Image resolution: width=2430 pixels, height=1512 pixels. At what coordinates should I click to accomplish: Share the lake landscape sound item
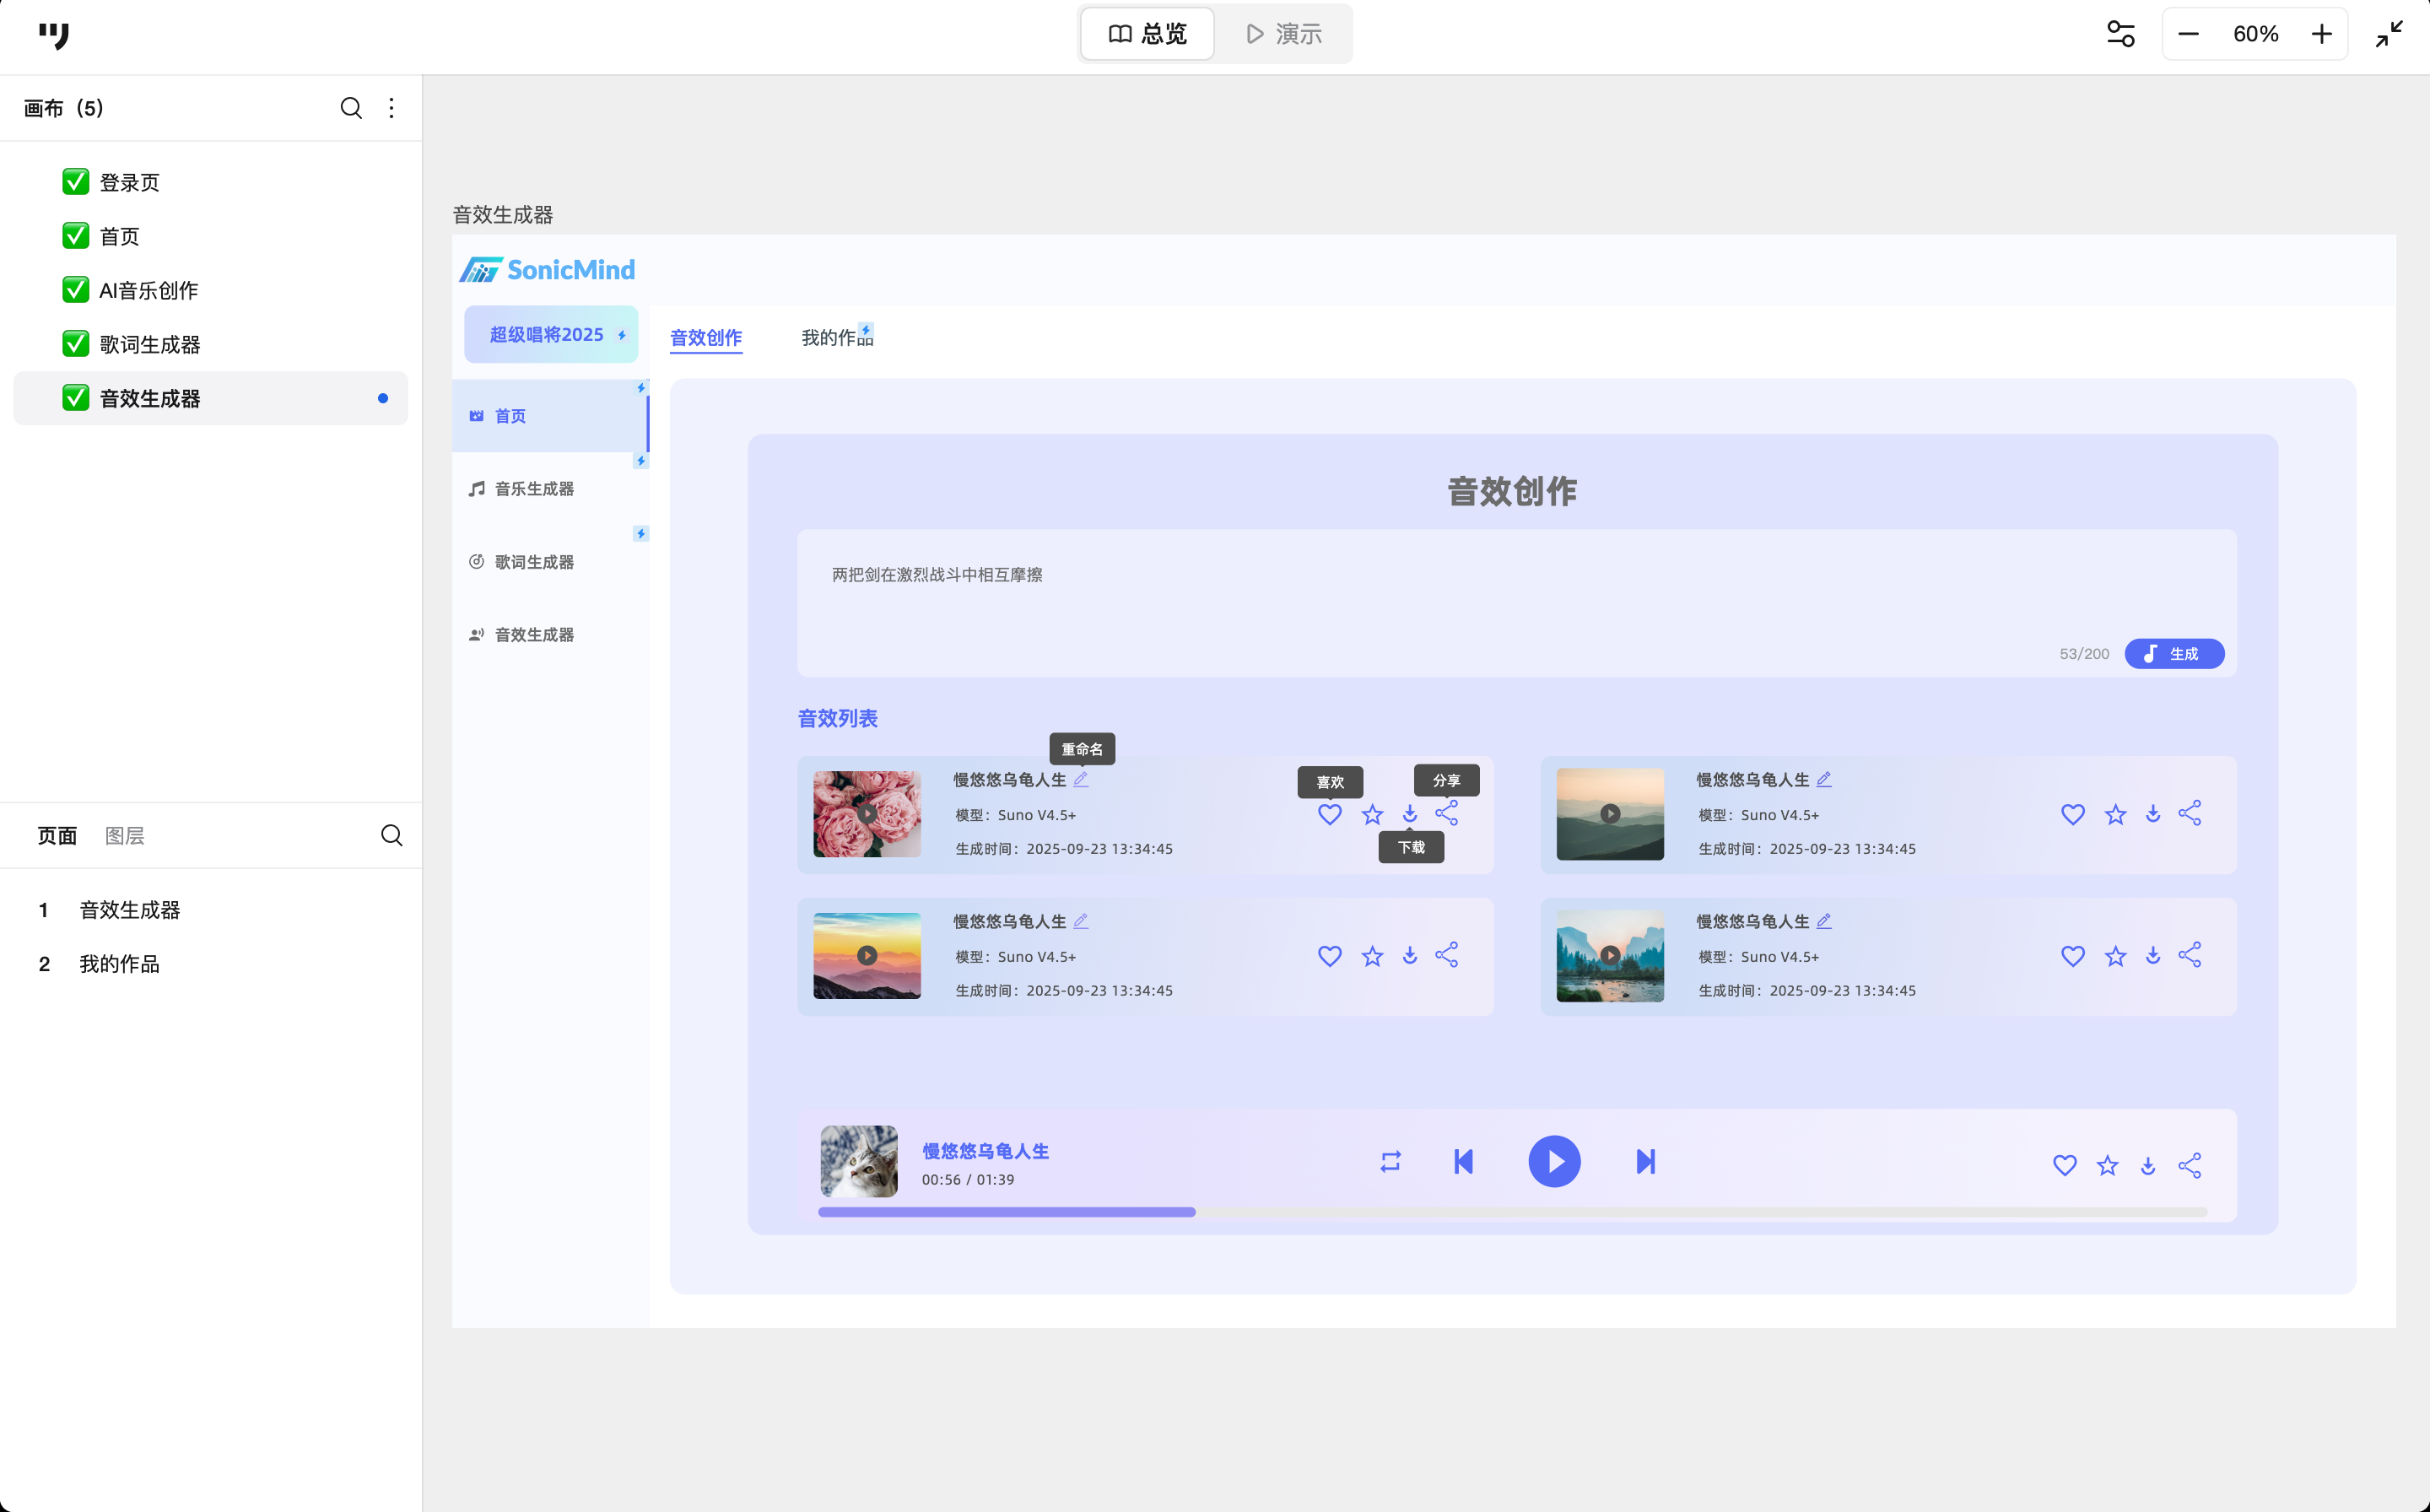(x=2189, y=955)
